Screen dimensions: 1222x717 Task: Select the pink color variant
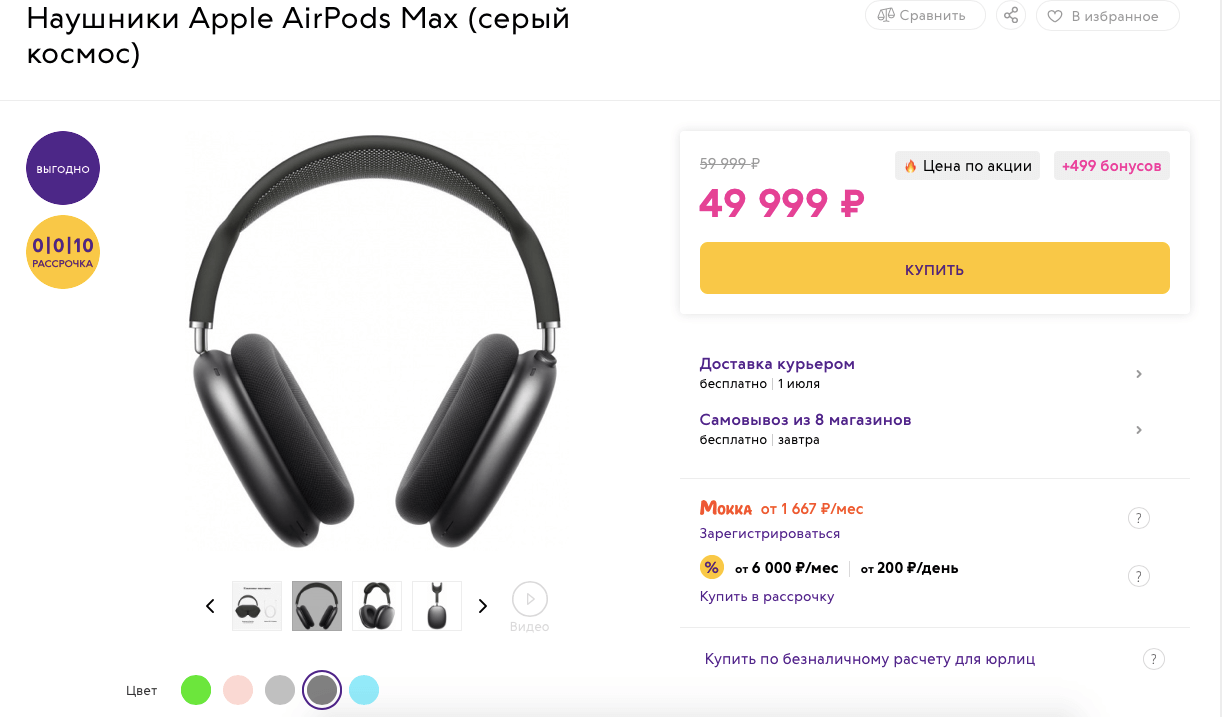[238, 690]
